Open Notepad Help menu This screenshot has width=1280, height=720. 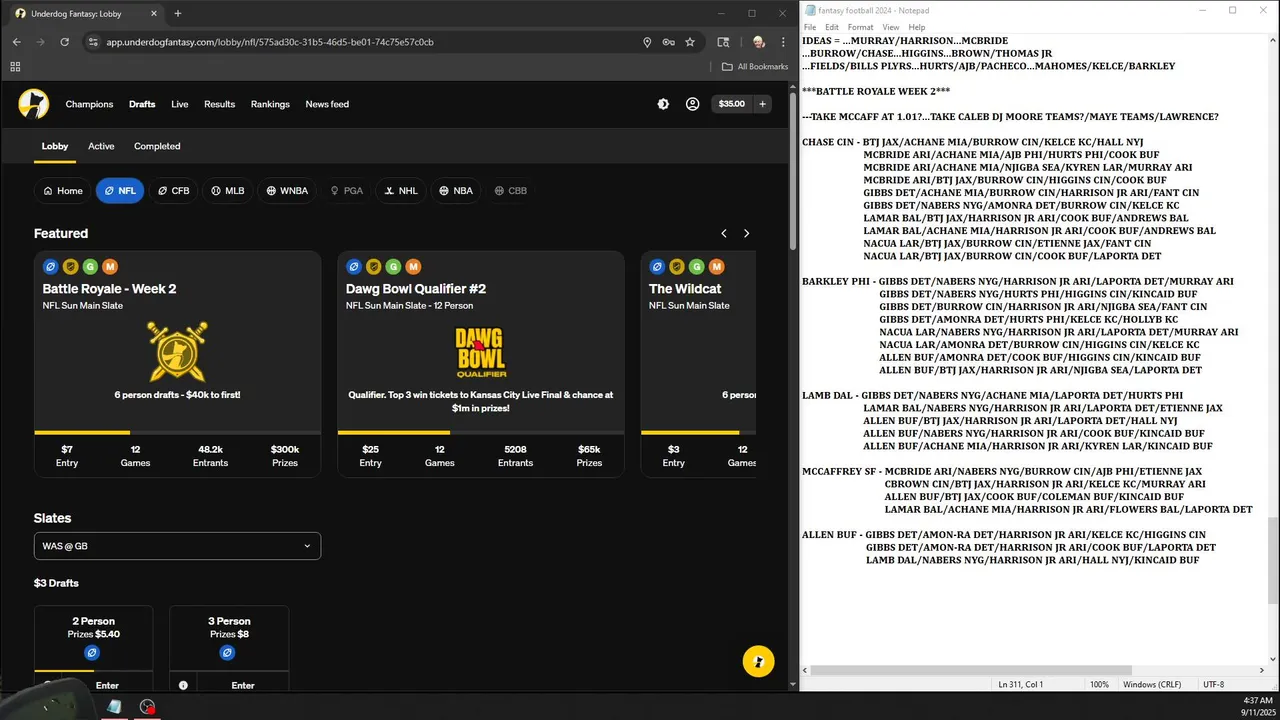(x=917, y=27)
